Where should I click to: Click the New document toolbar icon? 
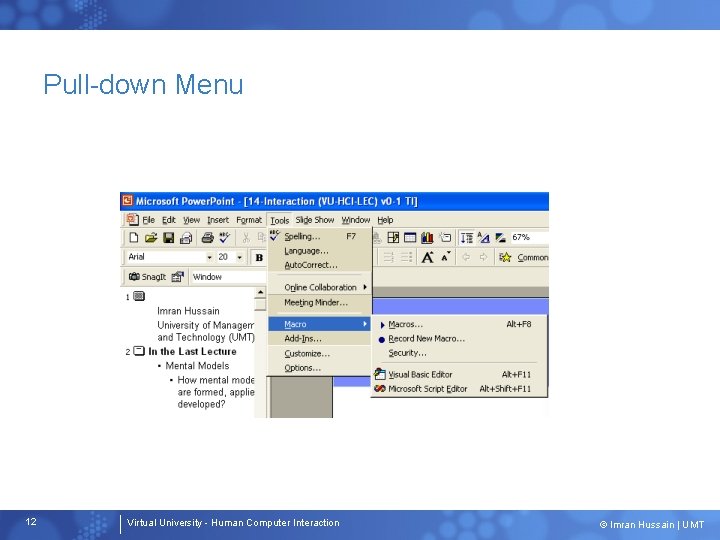pyautogui.click(x=134, y=237)
